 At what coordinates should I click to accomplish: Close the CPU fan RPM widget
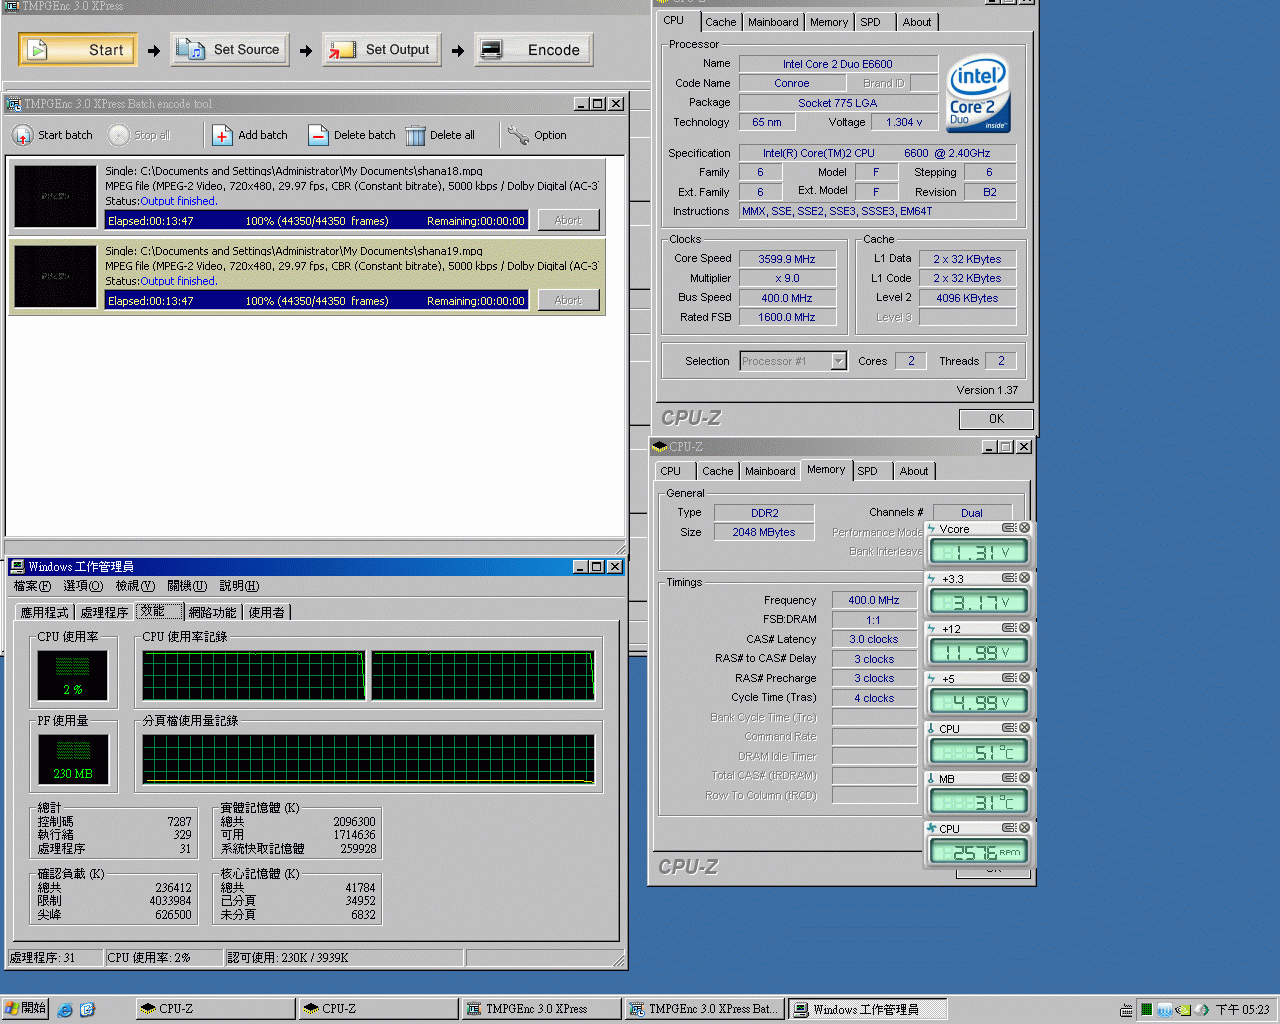click(1024, 828)
